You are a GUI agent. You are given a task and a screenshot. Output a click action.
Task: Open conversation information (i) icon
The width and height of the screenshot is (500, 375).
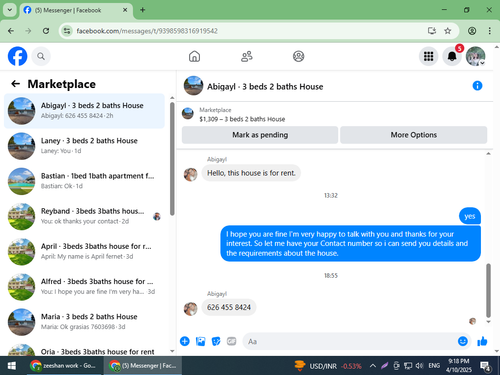coord(477,86)
